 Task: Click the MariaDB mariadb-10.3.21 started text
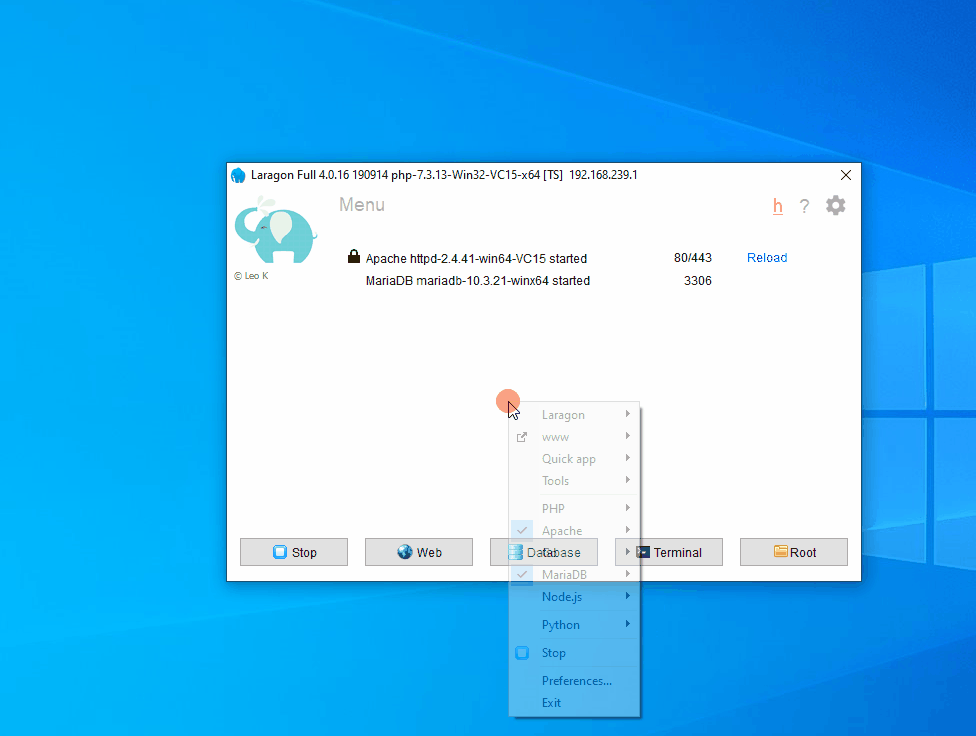click(x=477, y=281)
